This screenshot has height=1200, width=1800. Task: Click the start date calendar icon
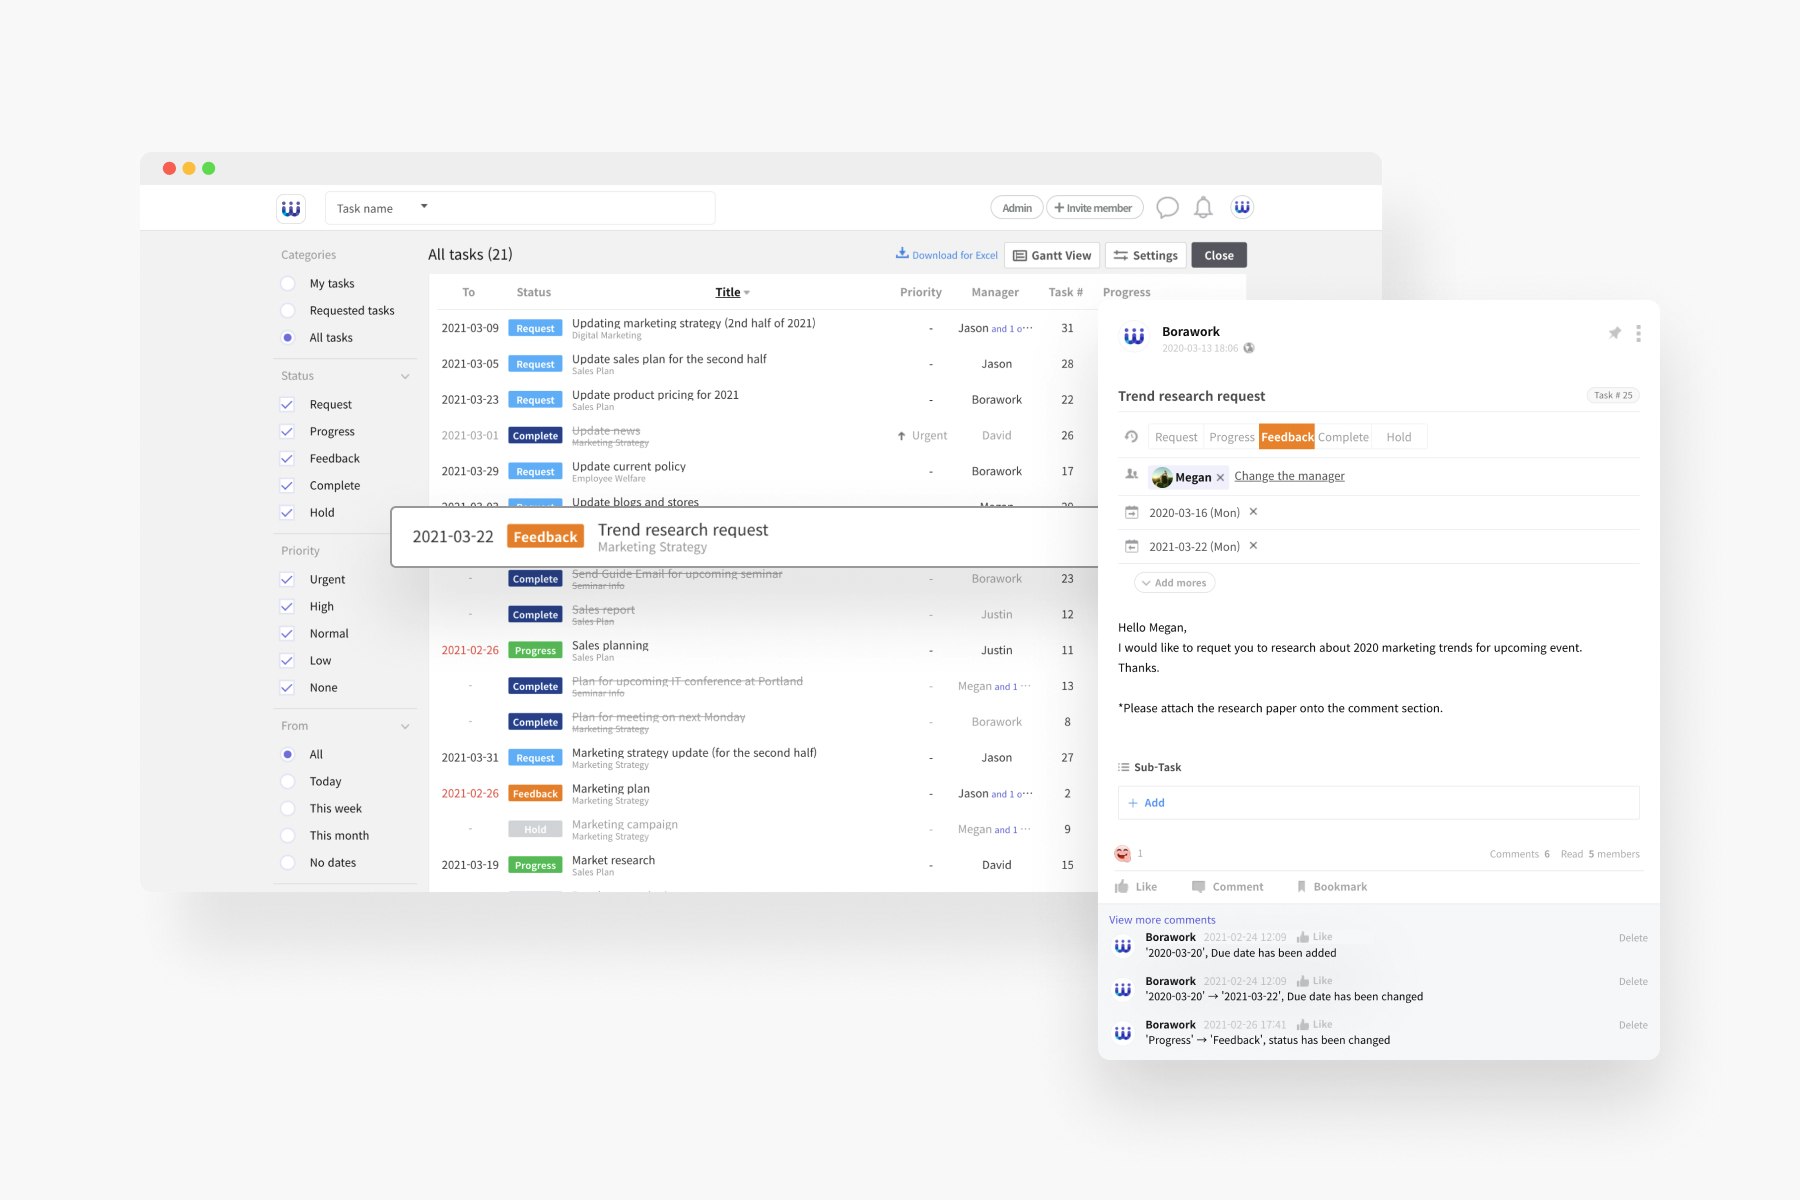[x=1131, y=512]
